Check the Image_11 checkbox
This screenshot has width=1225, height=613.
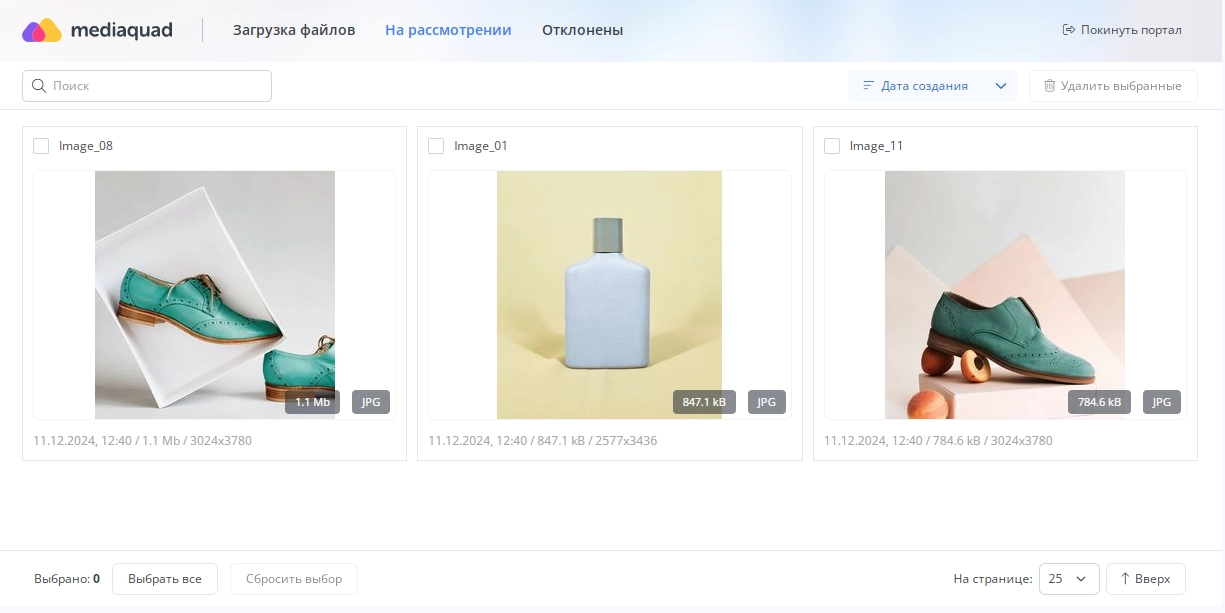coord(832,146)
